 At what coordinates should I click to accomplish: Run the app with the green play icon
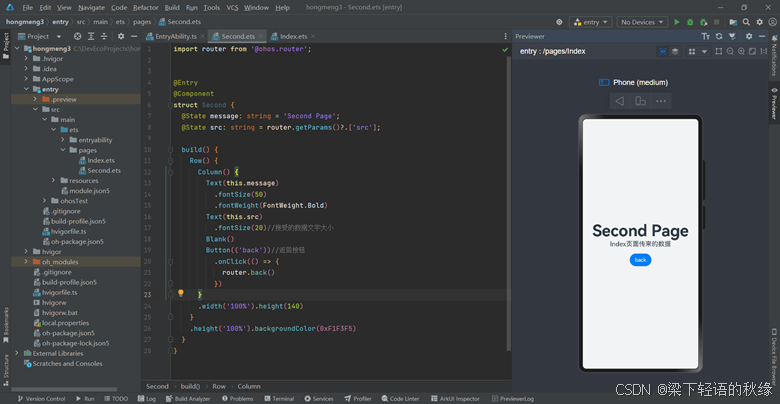[x=677, y=22]
